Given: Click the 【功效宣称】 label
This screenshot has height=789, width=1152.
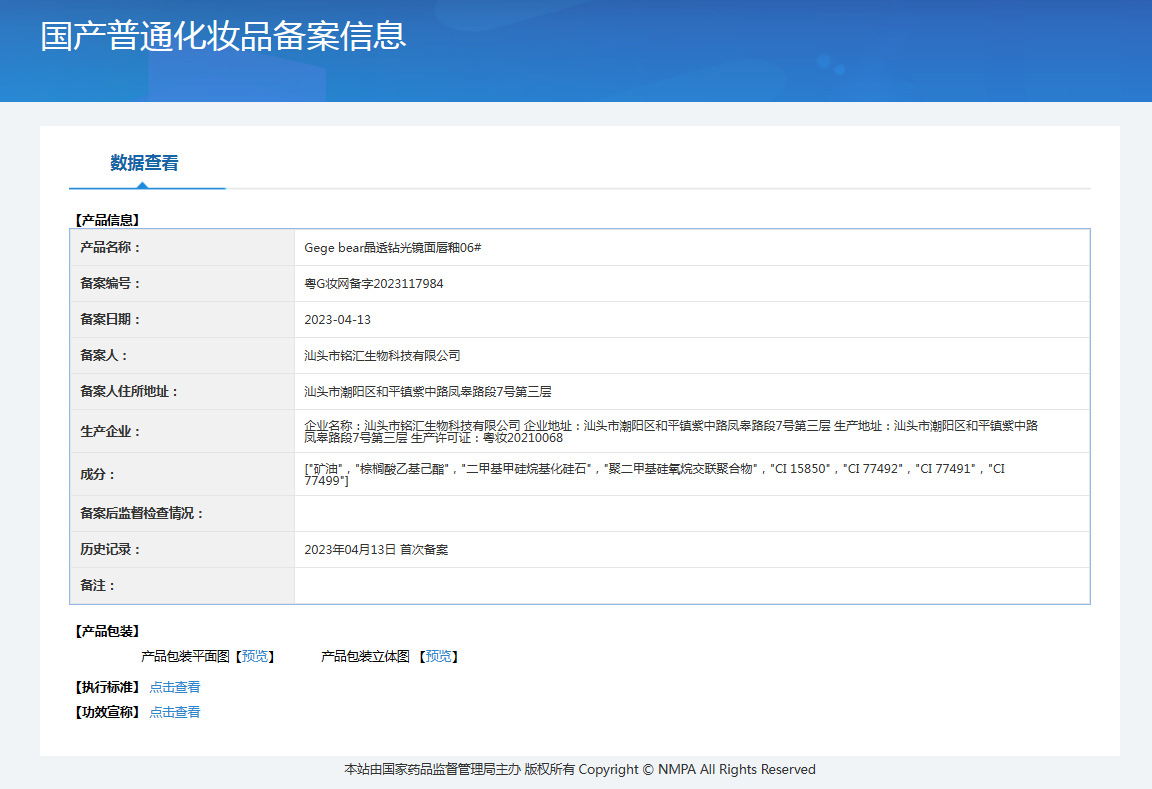Looking at the screenshot, I should (107, 712).
